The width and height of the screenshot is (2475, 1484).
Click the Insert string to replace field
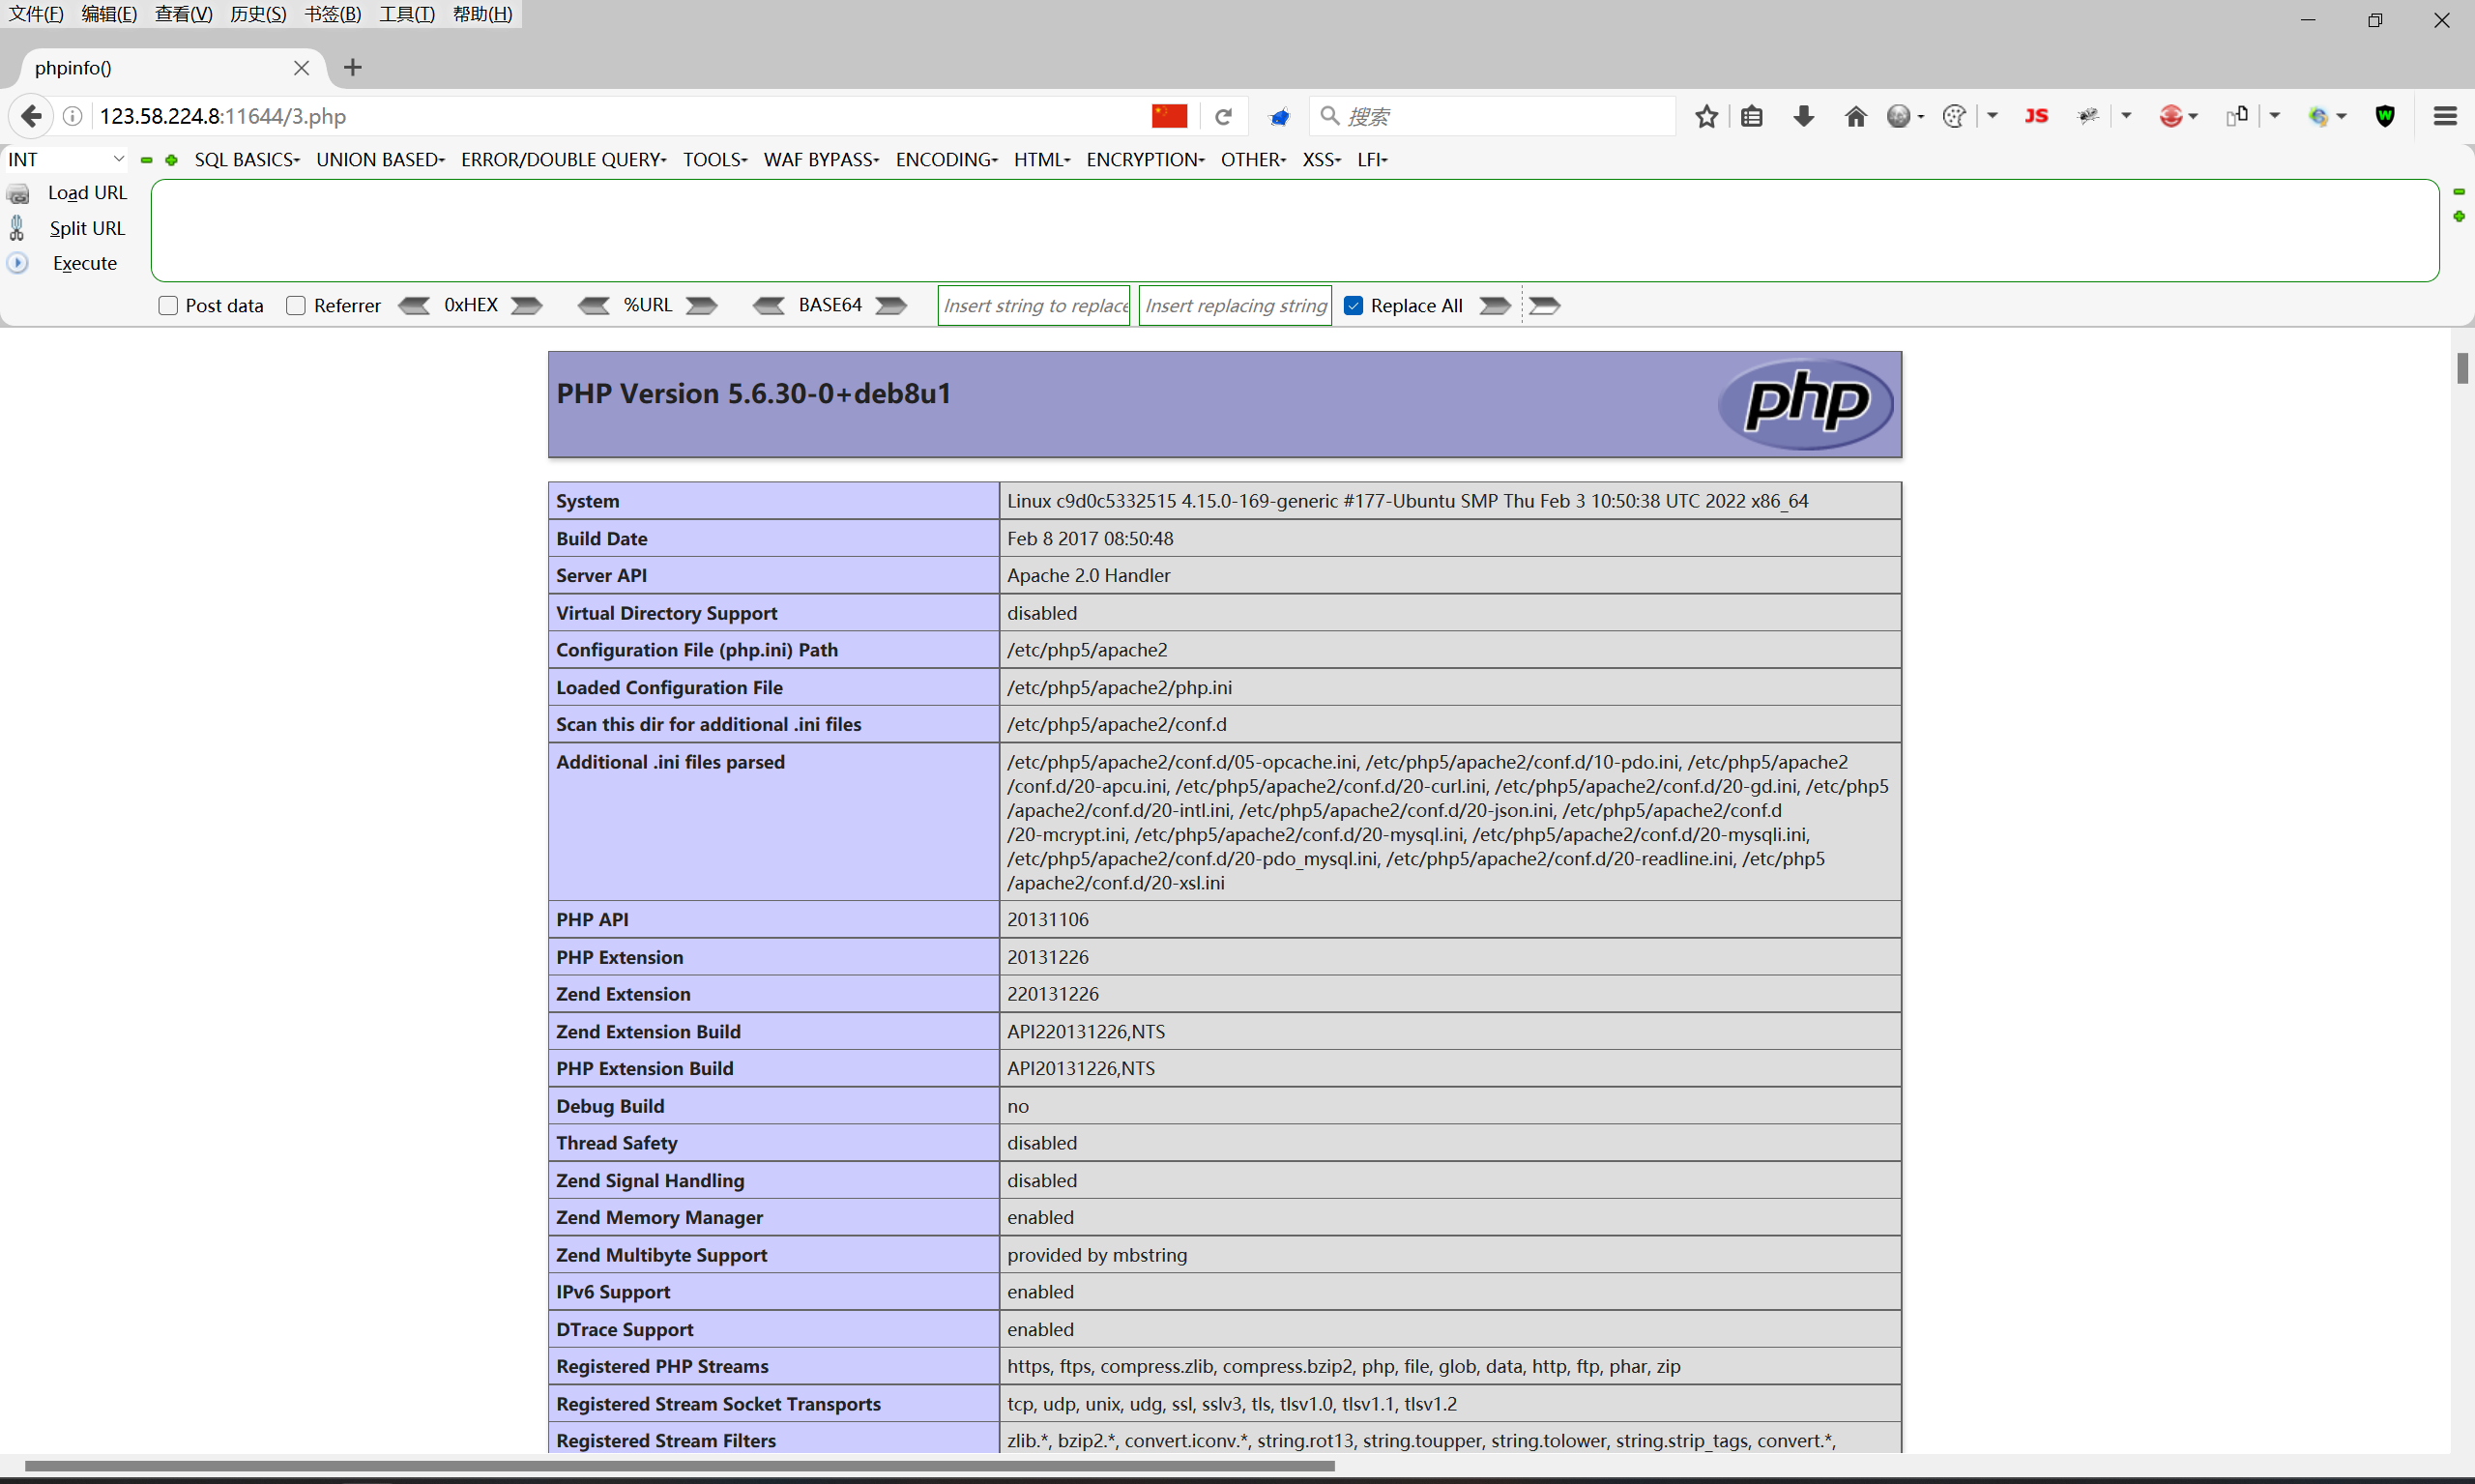point(1035,306)
